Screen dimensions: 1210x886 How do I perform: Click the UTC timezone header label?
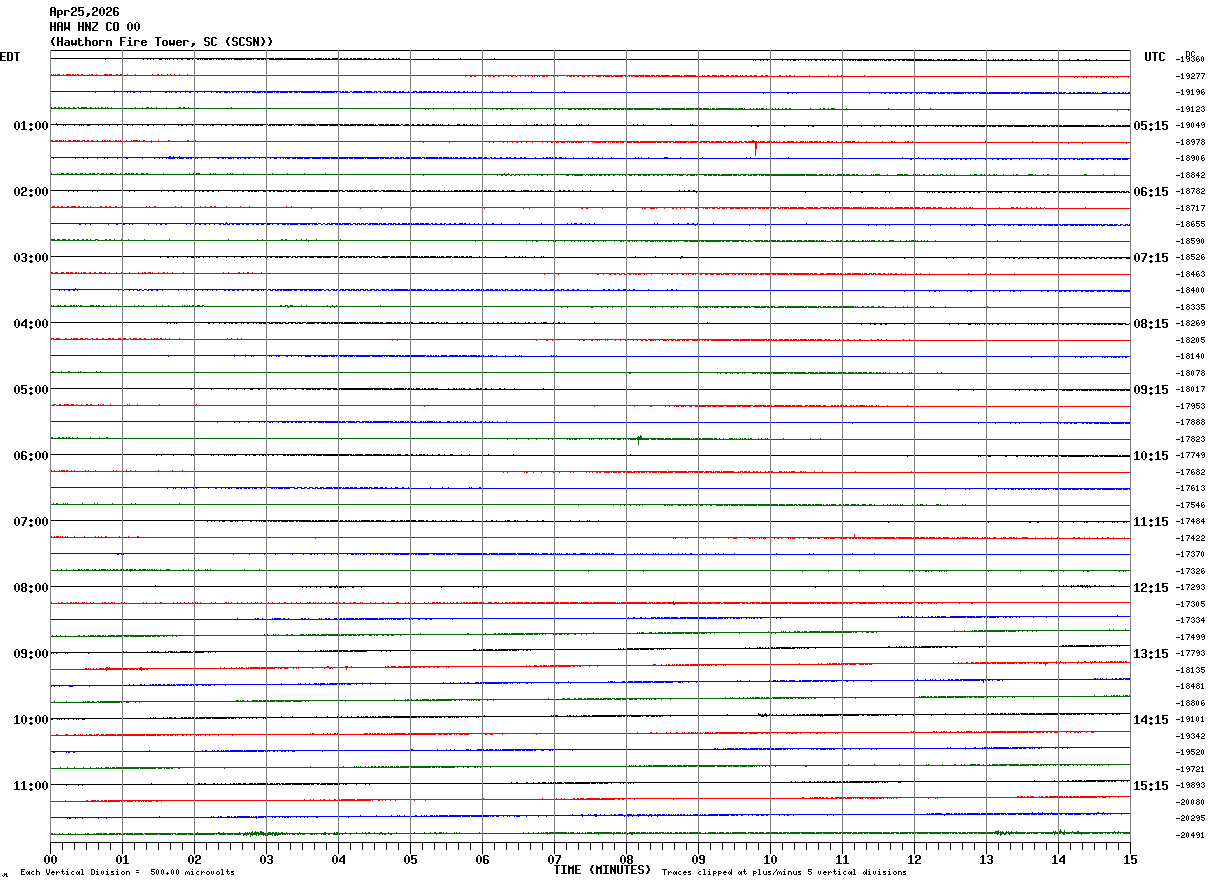pyautogui.click(x=1155, y=57)
